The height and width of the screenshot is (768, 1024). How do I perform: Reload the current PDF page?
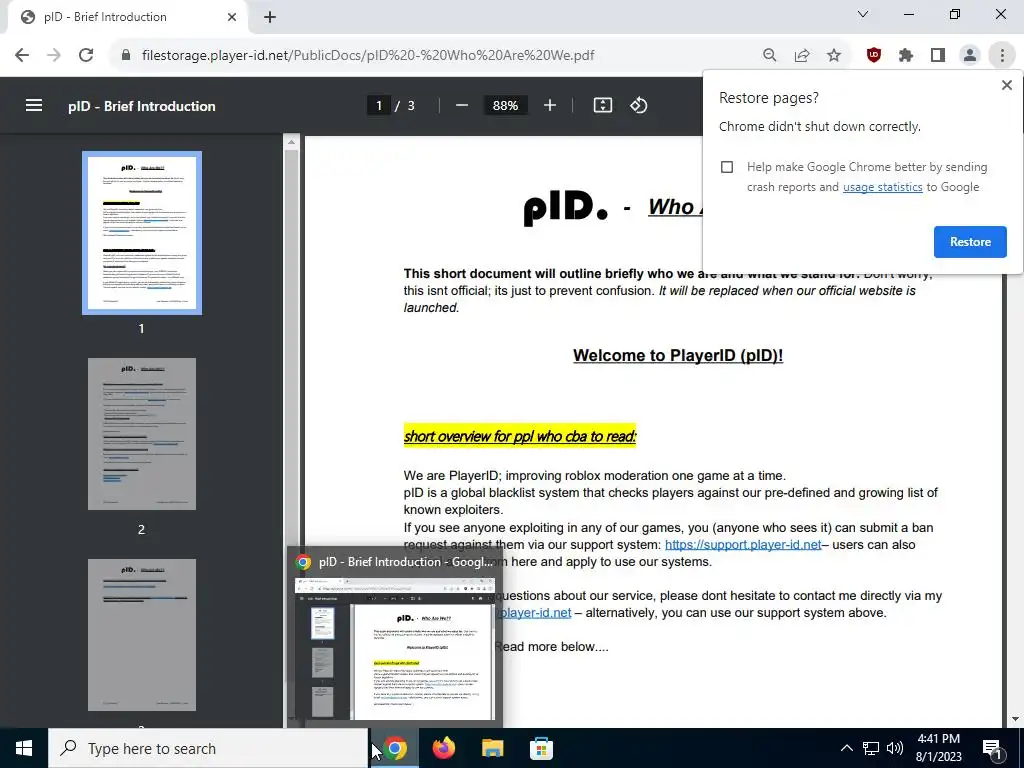pyautogui.click(x=86, y=56)
